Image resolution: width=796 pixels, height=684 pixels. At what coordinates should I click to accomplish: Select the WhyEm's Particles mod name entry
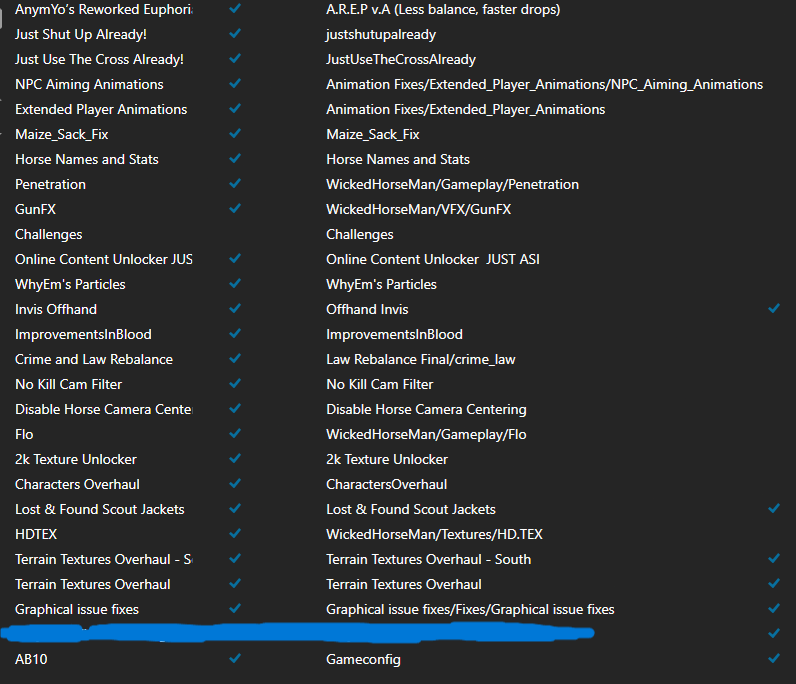(70, 284)
